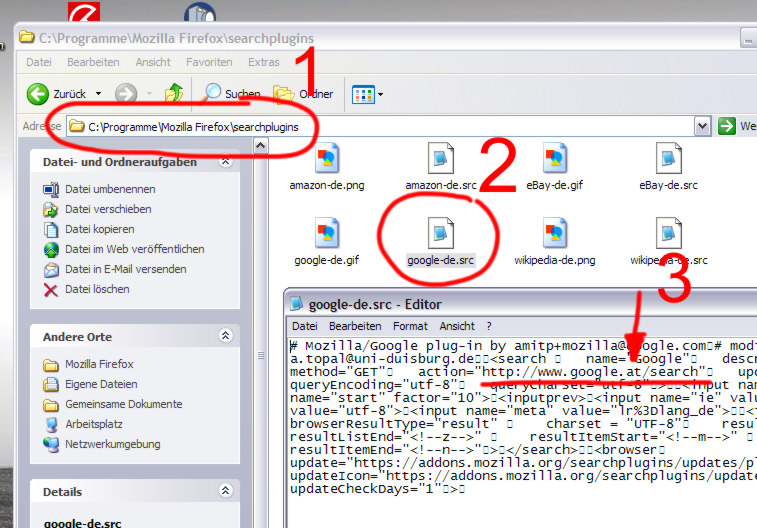Click the green Zurück back arrow
Screen dimensions: 757x528
[x=38, y=94]
